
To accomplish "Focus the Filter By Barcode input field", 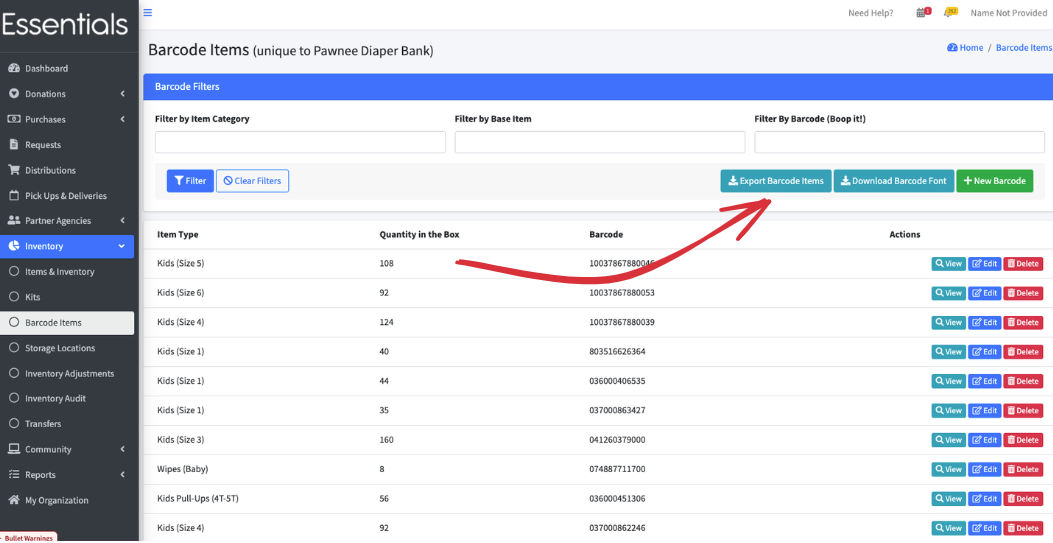I will tap(899, 142).
